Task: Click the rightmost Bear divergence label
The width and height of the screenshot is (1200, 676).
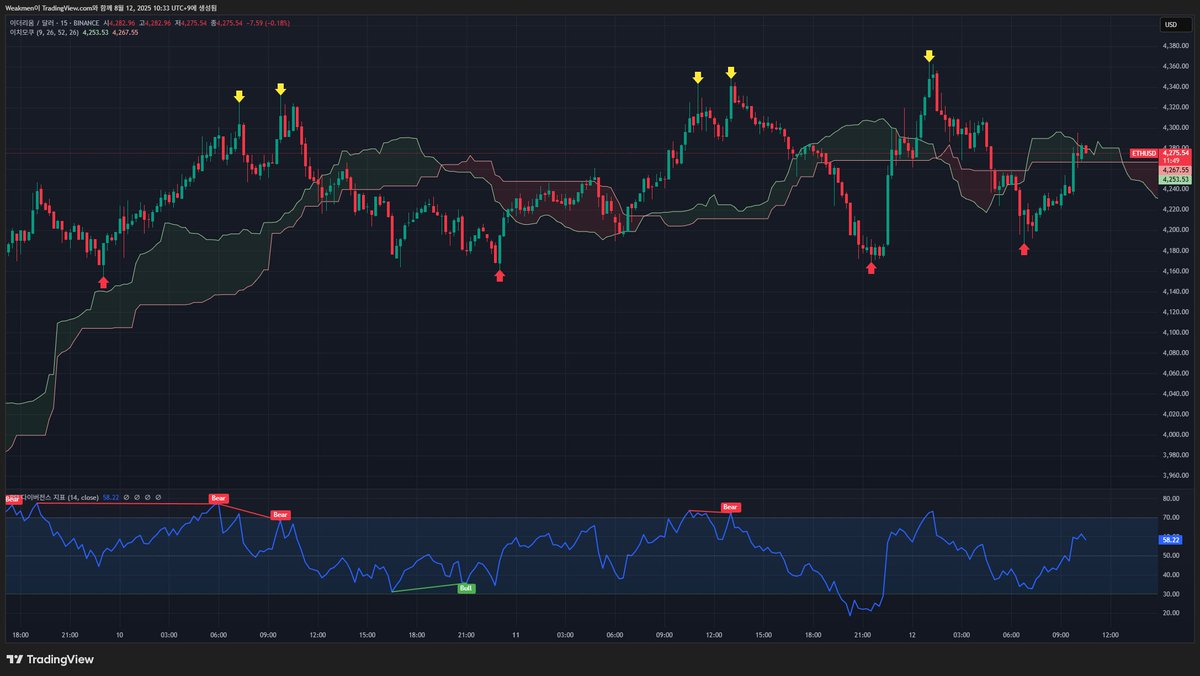Action: coord(730,507)
